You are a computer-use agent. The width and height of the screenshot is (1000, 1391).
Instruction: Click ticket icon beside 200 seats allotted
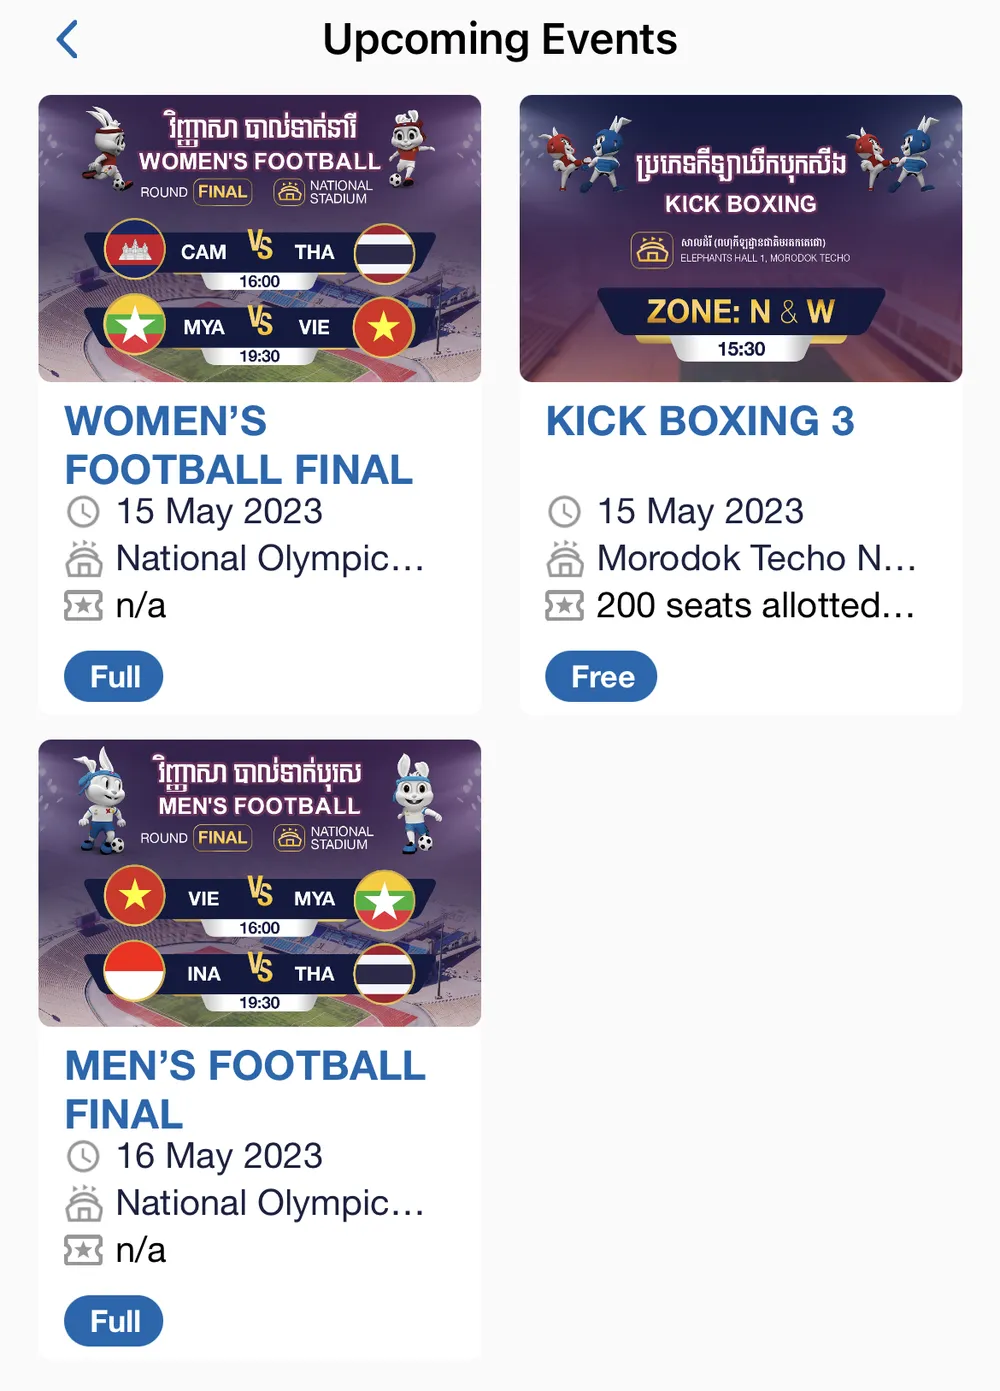pos(564,606)
